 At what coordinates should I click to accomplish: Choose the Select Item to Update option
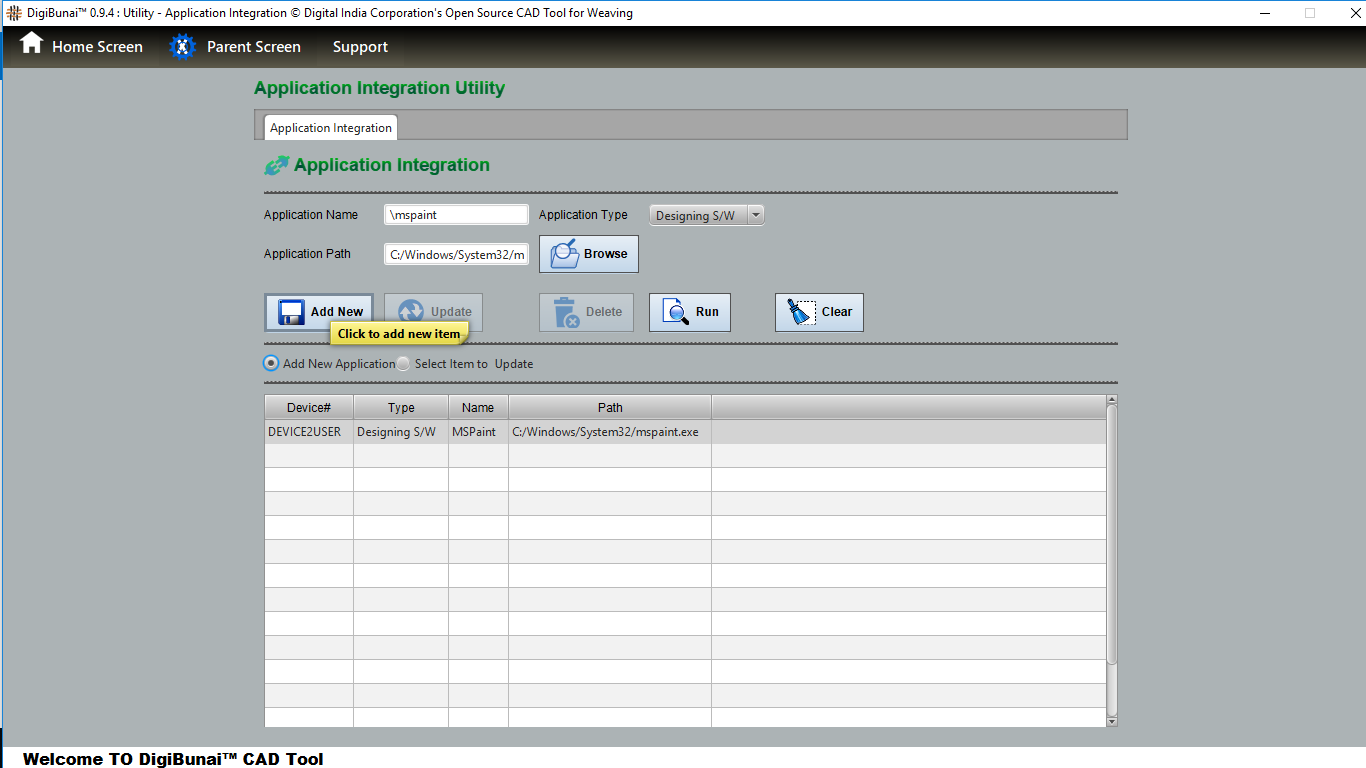click(x=403, y=364)
